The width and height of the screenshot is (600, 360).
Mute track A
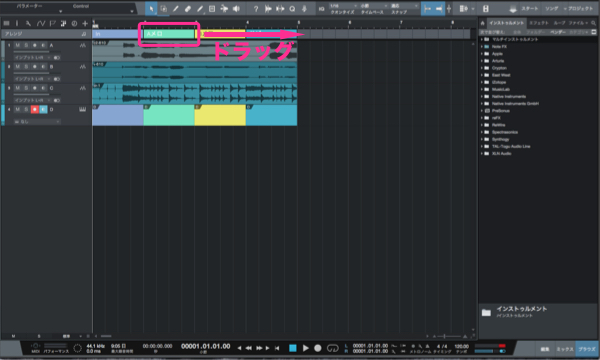(x=18, y=45)
